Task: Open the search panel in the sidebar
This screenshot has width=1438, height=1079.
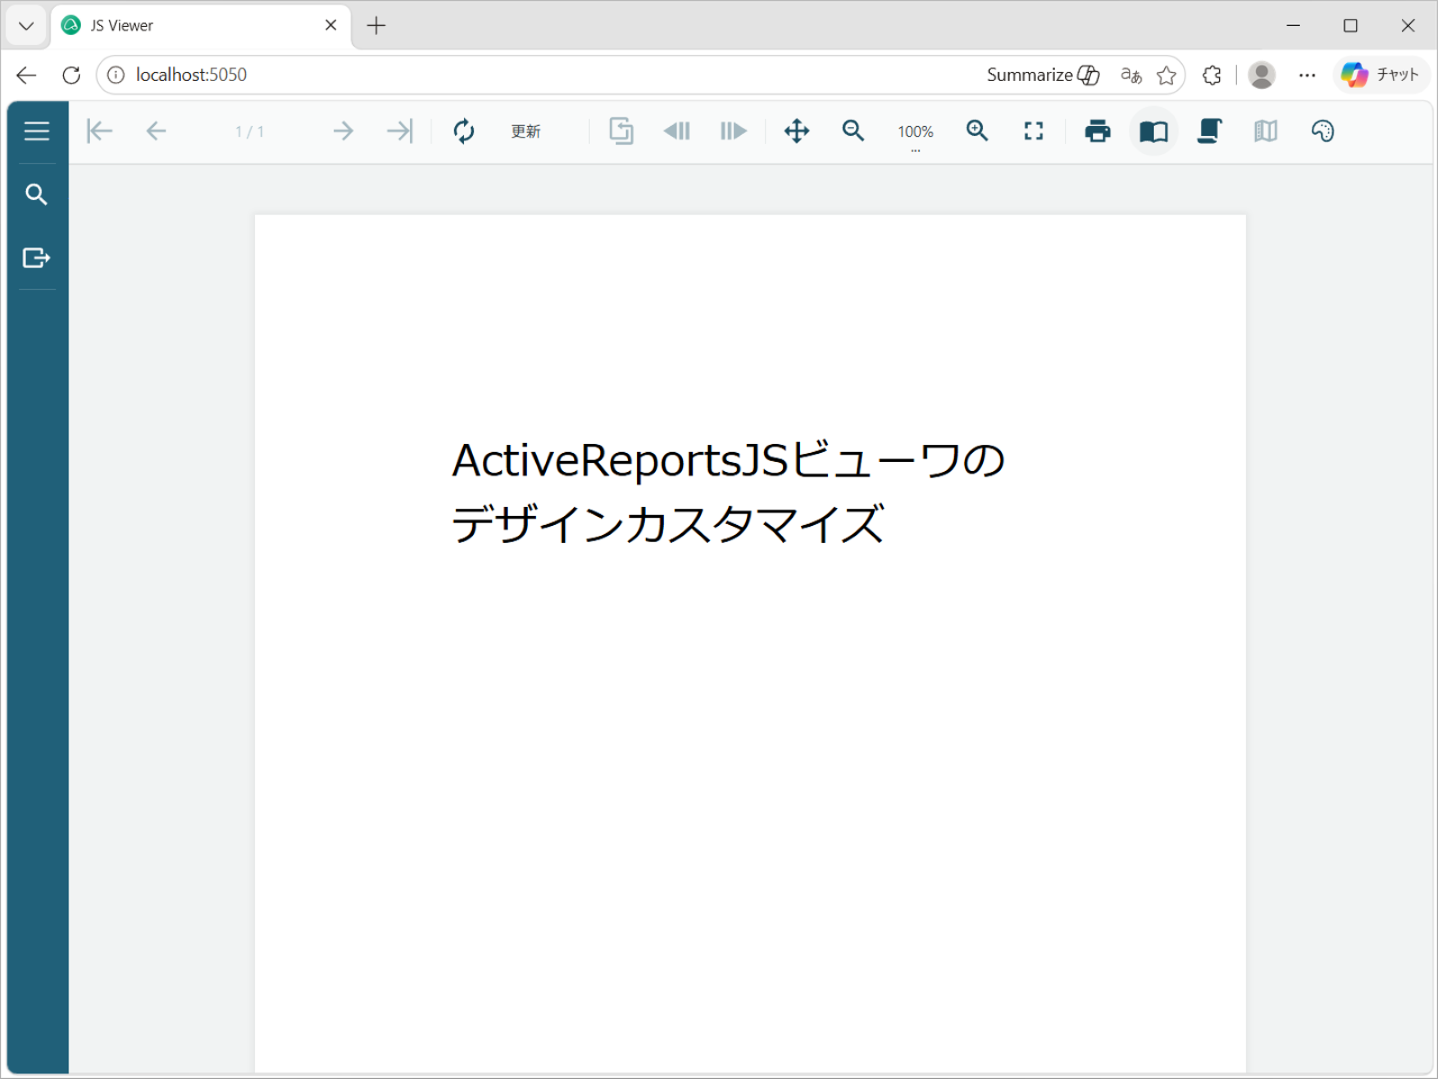Action: click(x=37, y=195)
